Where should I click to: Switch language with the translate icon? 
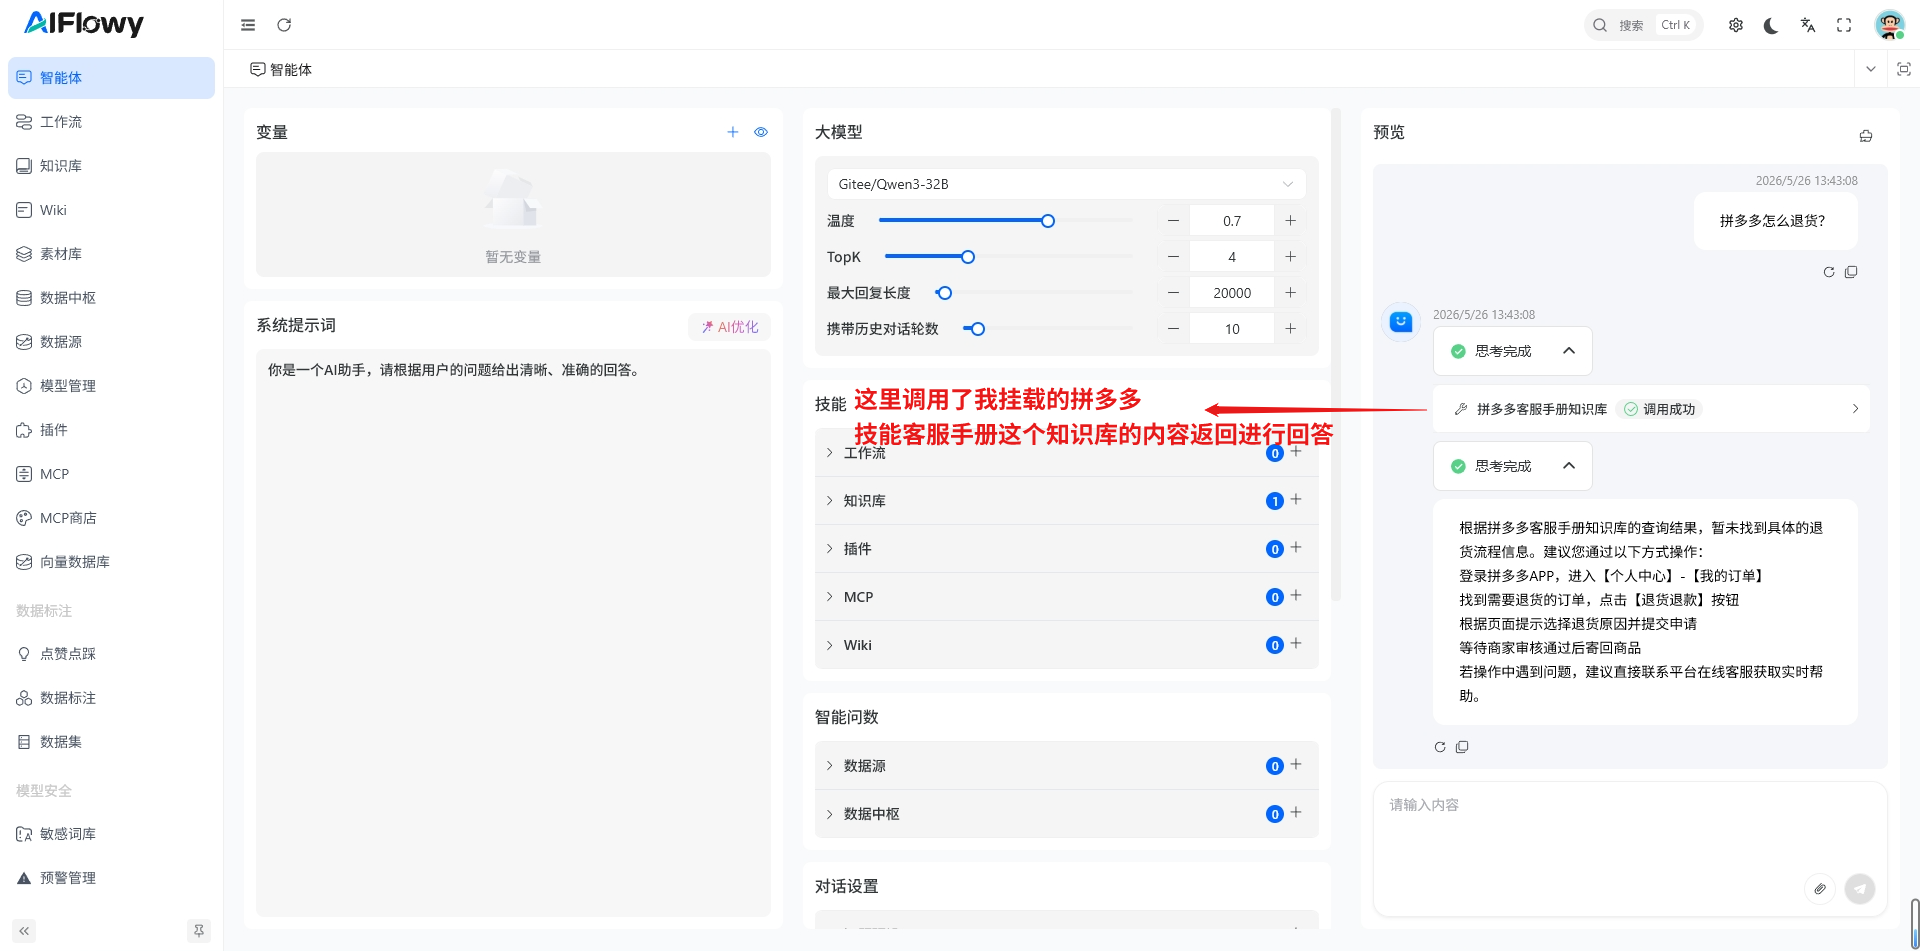1808,25
